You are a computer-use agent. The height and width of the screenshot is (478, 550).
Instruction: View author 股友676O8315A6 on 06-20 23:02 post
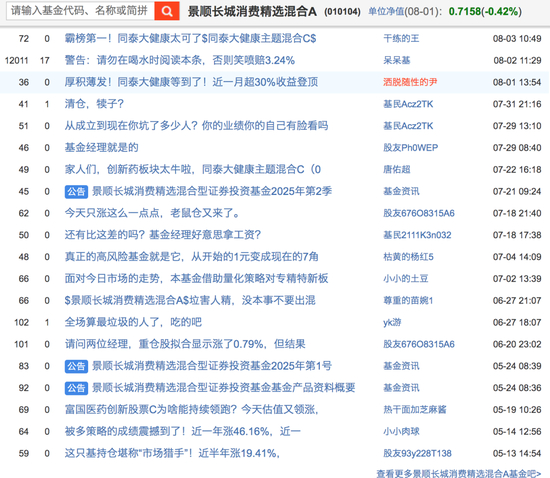pos(419,344)
